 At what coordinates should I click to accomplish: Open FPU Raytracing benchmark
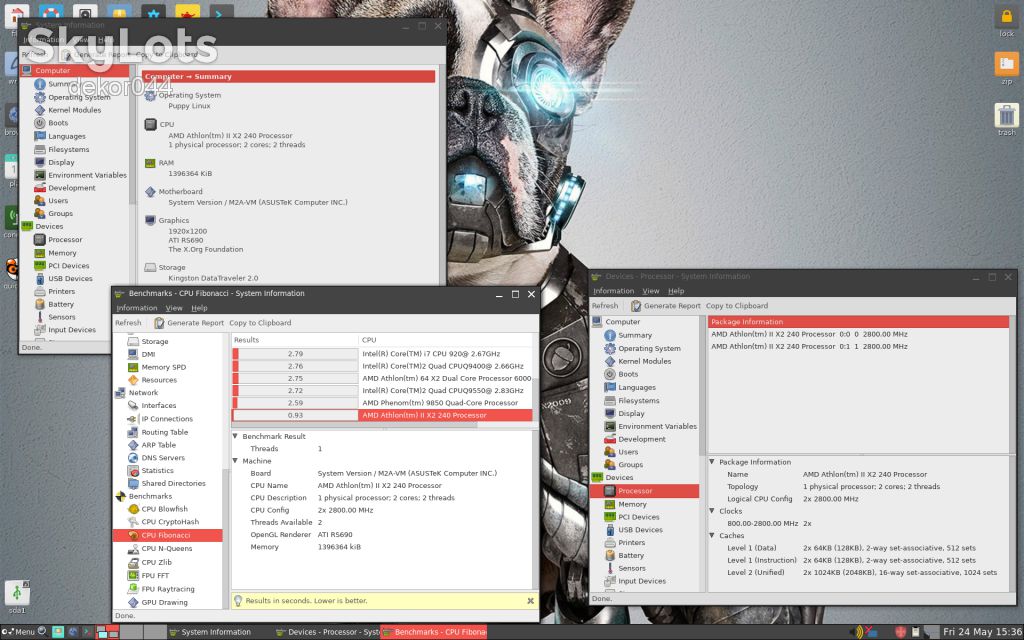pos(167,589)
